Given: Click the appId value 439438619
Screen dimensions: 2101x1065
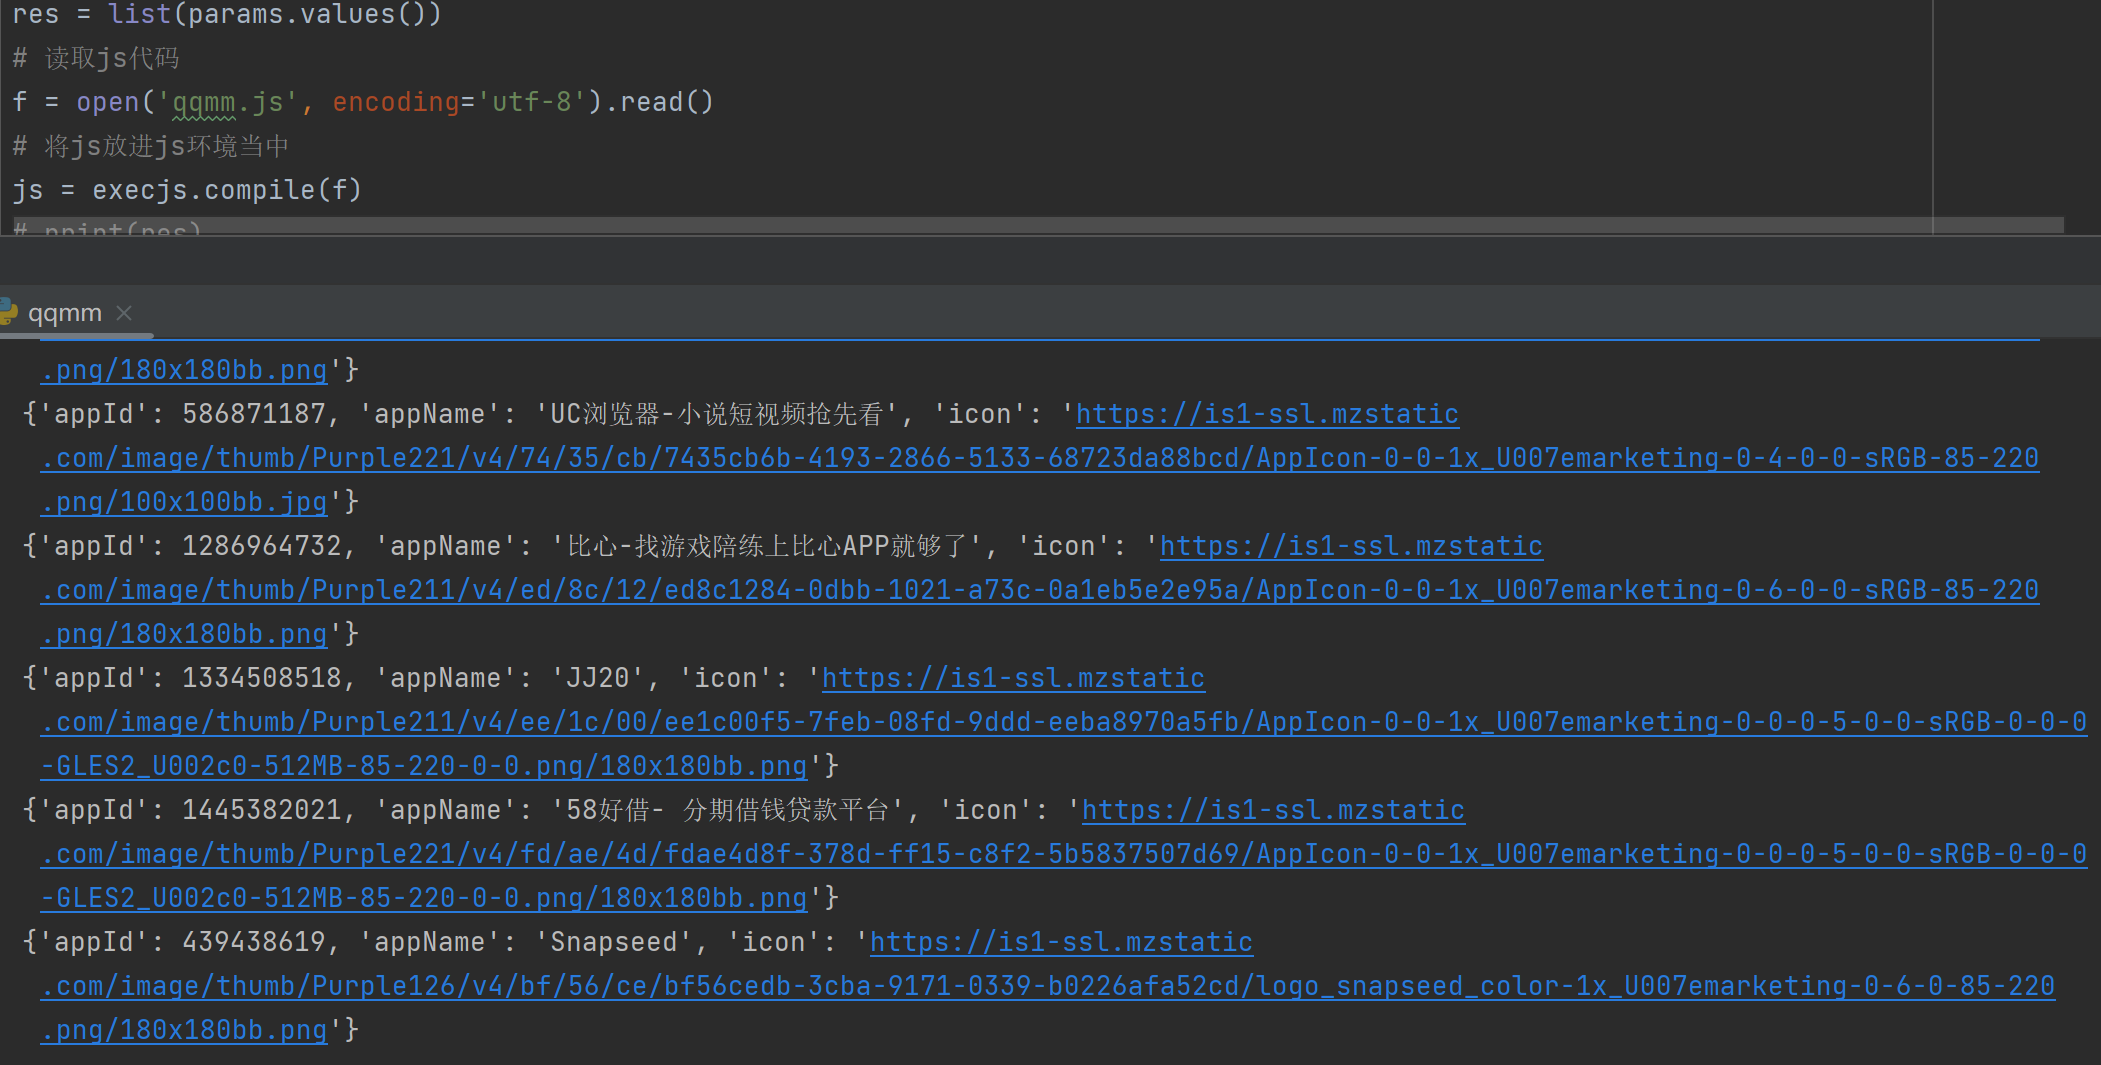Looking at the screenshot, I should pos(254,942).
